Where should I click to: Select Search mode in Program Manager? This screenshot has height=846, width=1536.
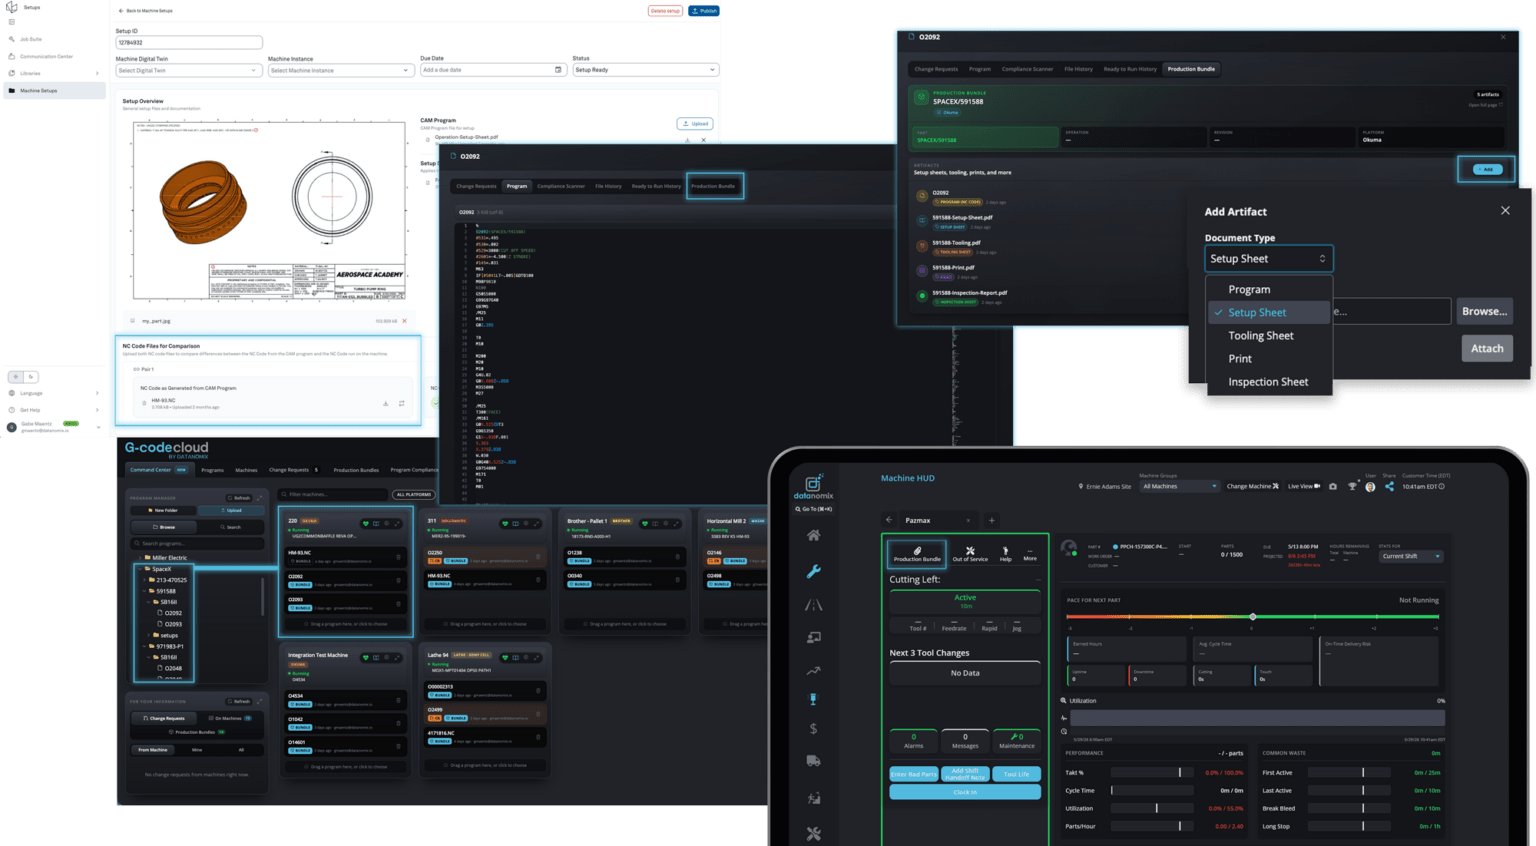coord(231,527)
